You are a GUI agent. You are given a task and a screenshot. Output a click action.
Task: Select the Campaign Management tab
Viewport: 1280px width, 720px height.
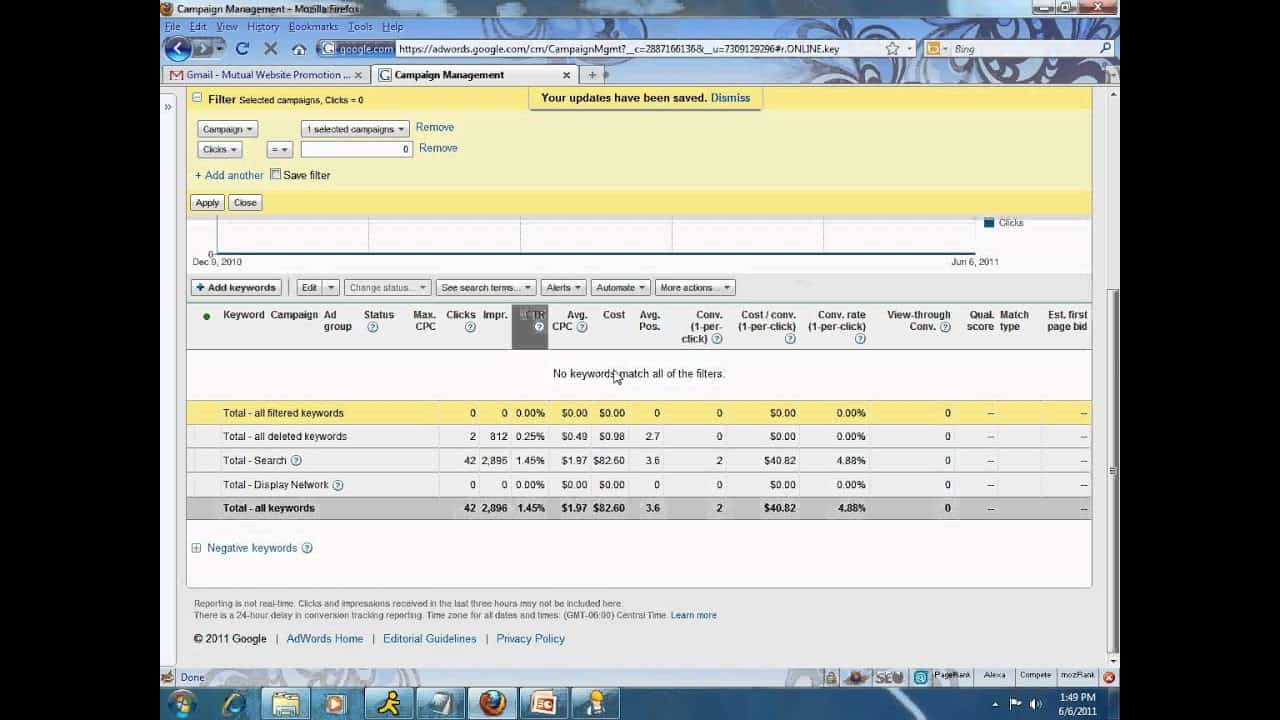click(473, 75)
